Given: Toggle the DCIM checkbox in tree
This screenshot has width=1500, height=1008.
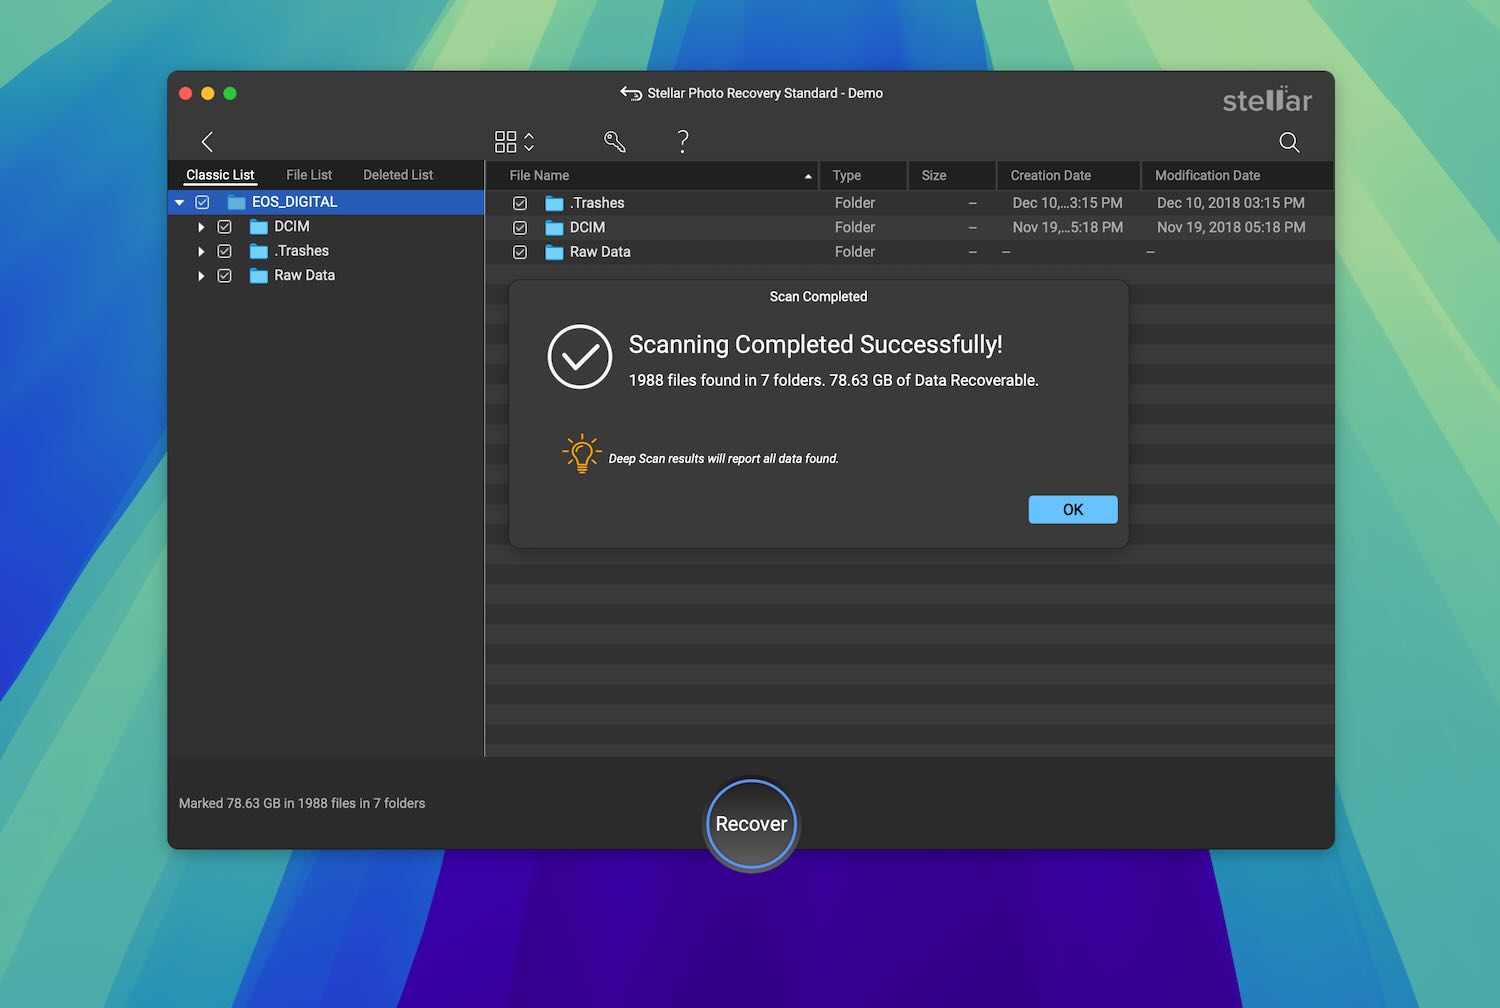Looking at the screenshot, I should [x=225, y=227].
